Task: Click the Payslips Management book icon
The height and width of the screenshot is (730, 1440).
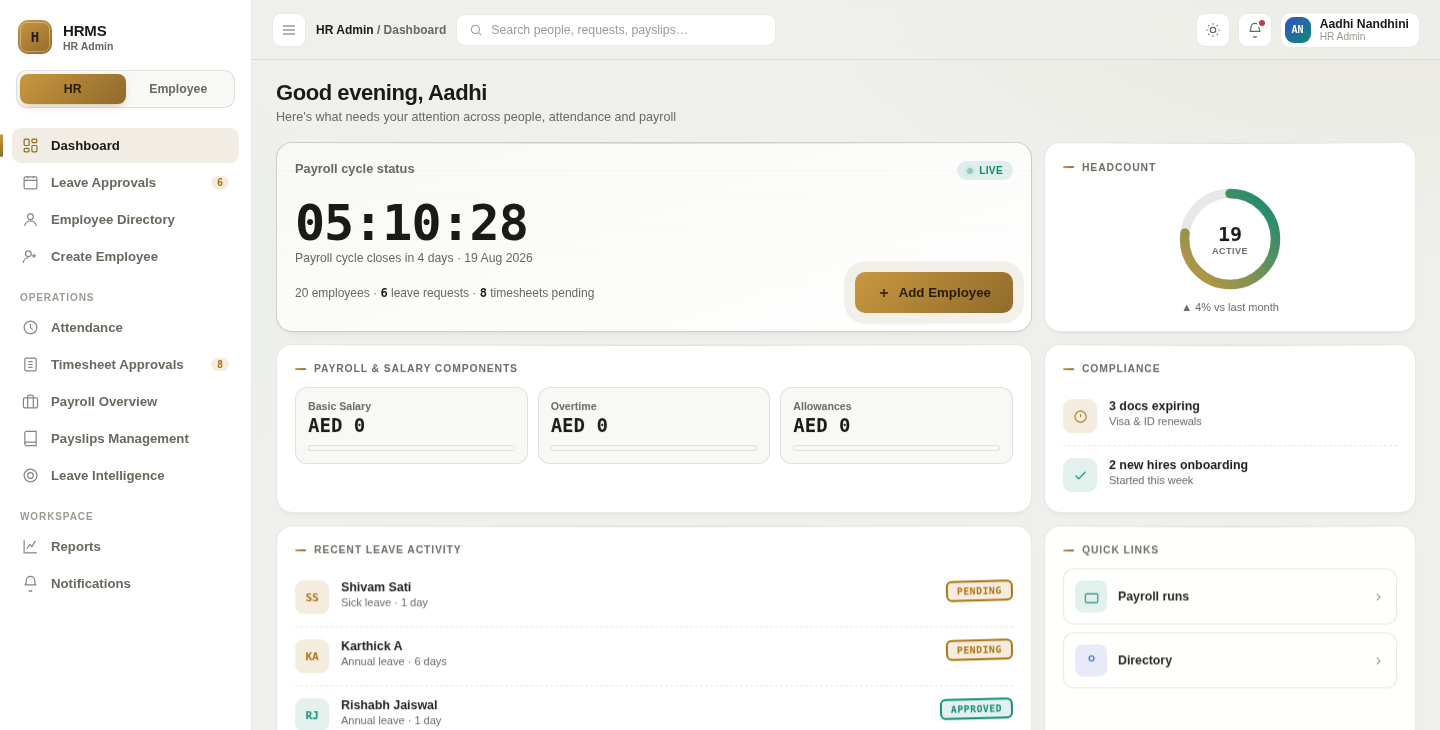Action: (x=30, y=438)
